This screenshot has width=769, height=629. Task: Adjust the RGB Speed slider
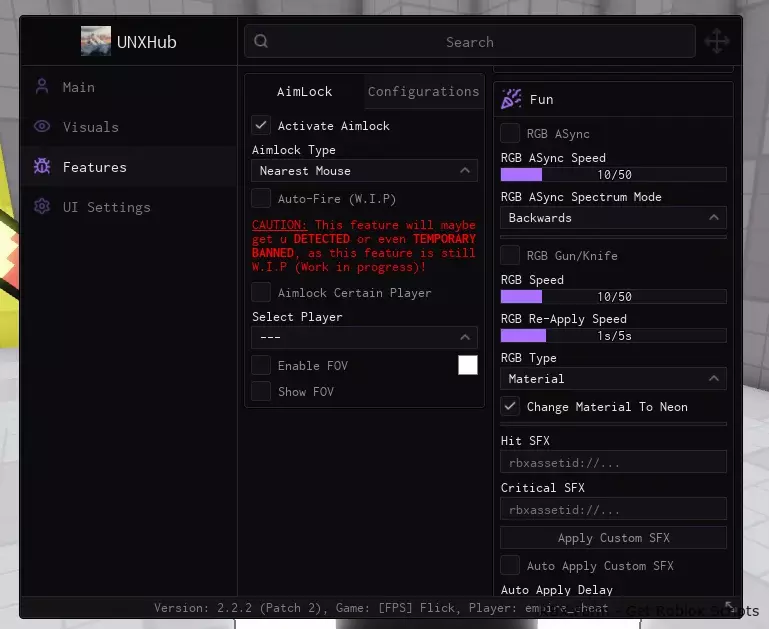pos(613,297)
